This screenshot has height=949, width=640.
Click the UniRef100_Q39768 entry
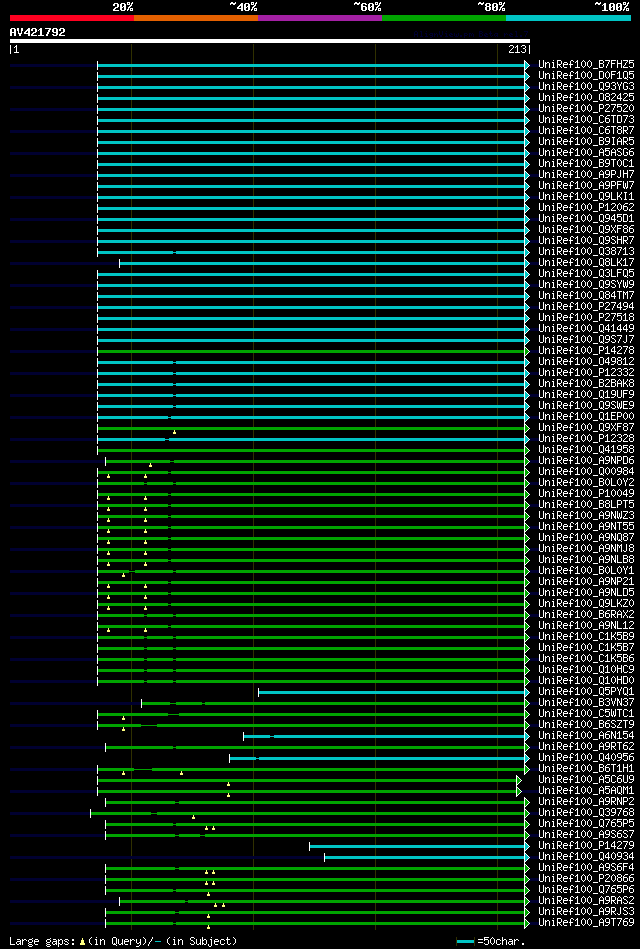tap(586, 812)
